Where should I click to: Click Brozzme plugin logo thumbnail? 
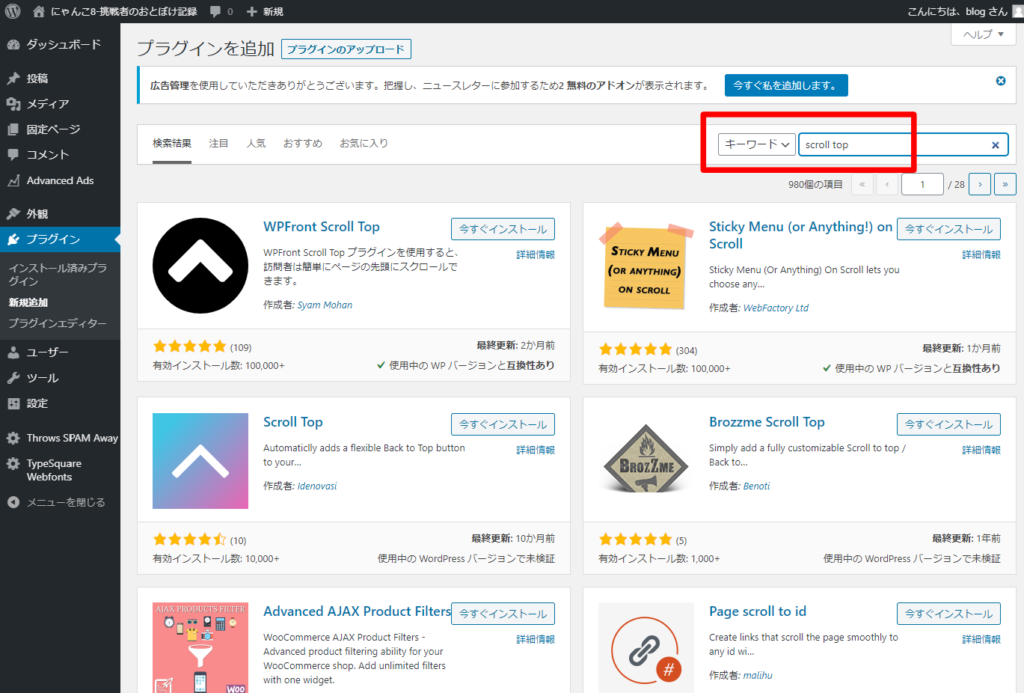(646, 460)
